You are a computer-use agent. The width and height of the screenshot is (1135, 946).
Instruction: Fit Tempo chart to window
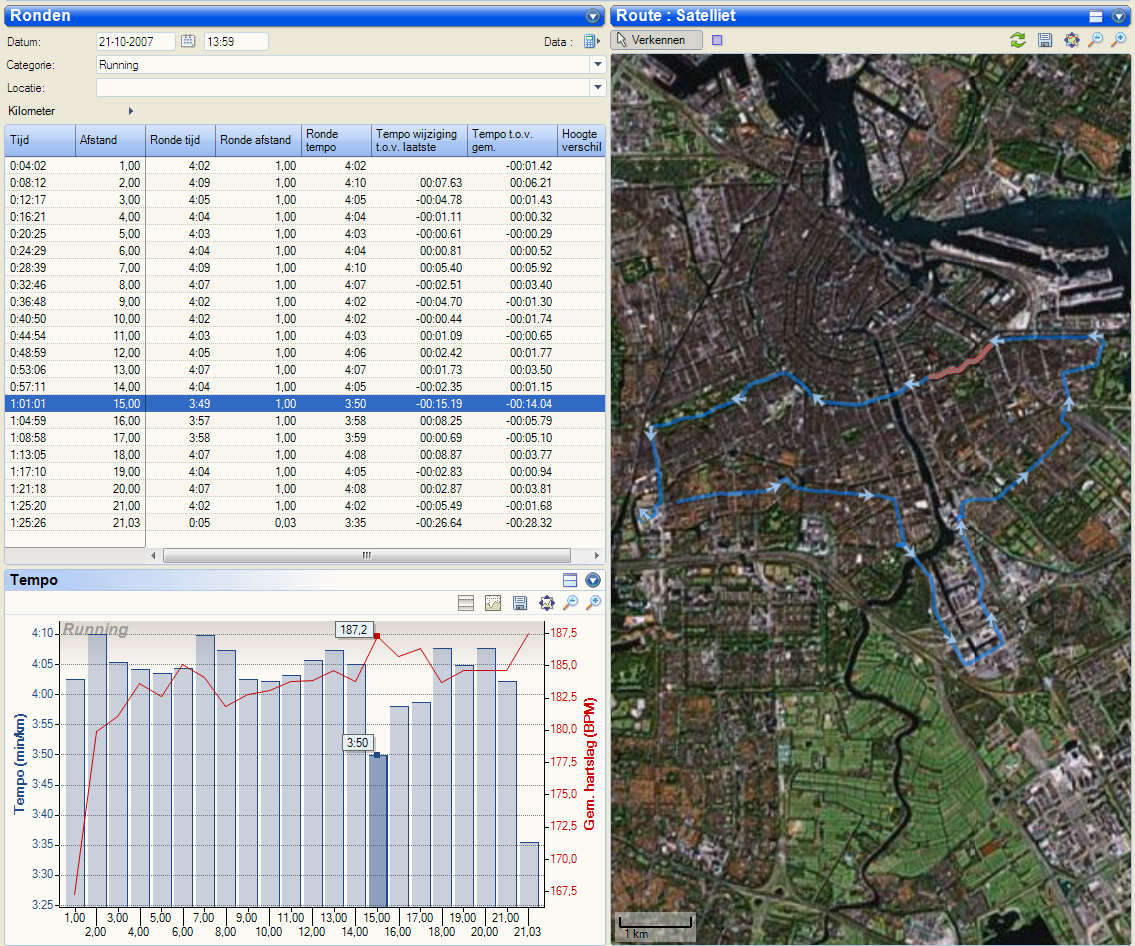546,602
